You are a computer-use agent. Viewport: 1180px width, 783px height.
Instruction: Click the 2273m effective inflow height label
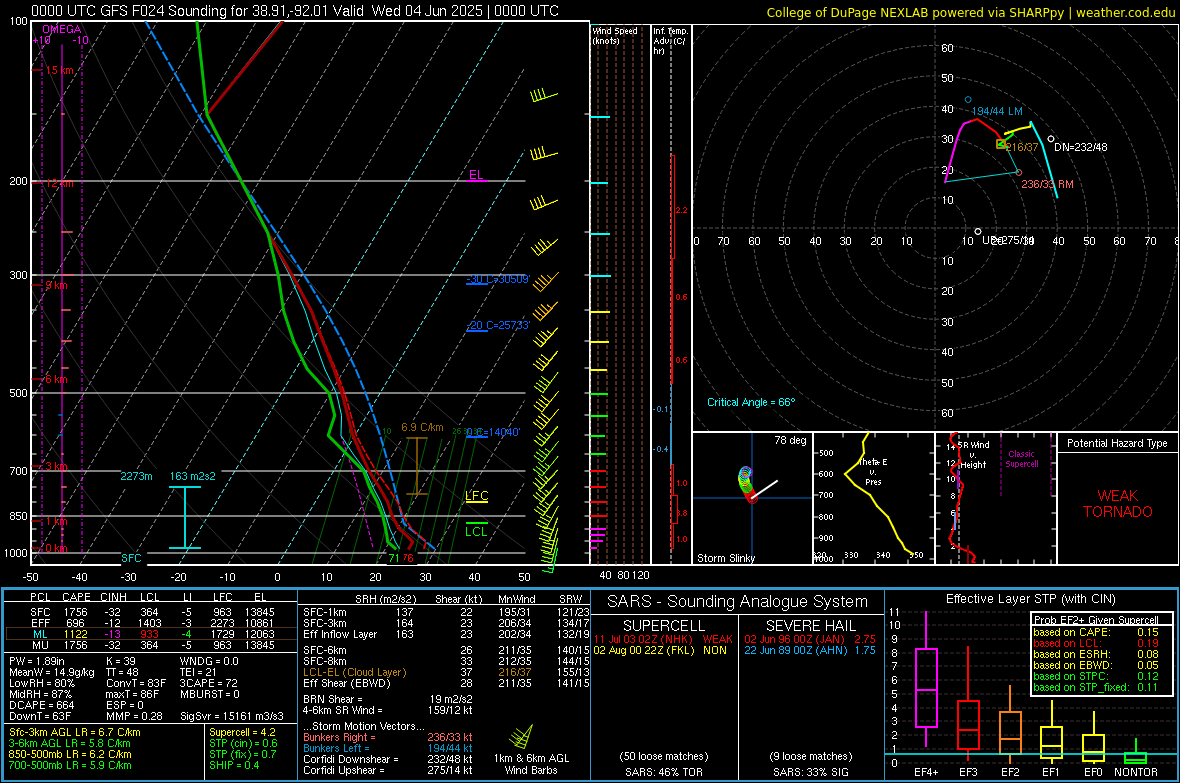136,476
